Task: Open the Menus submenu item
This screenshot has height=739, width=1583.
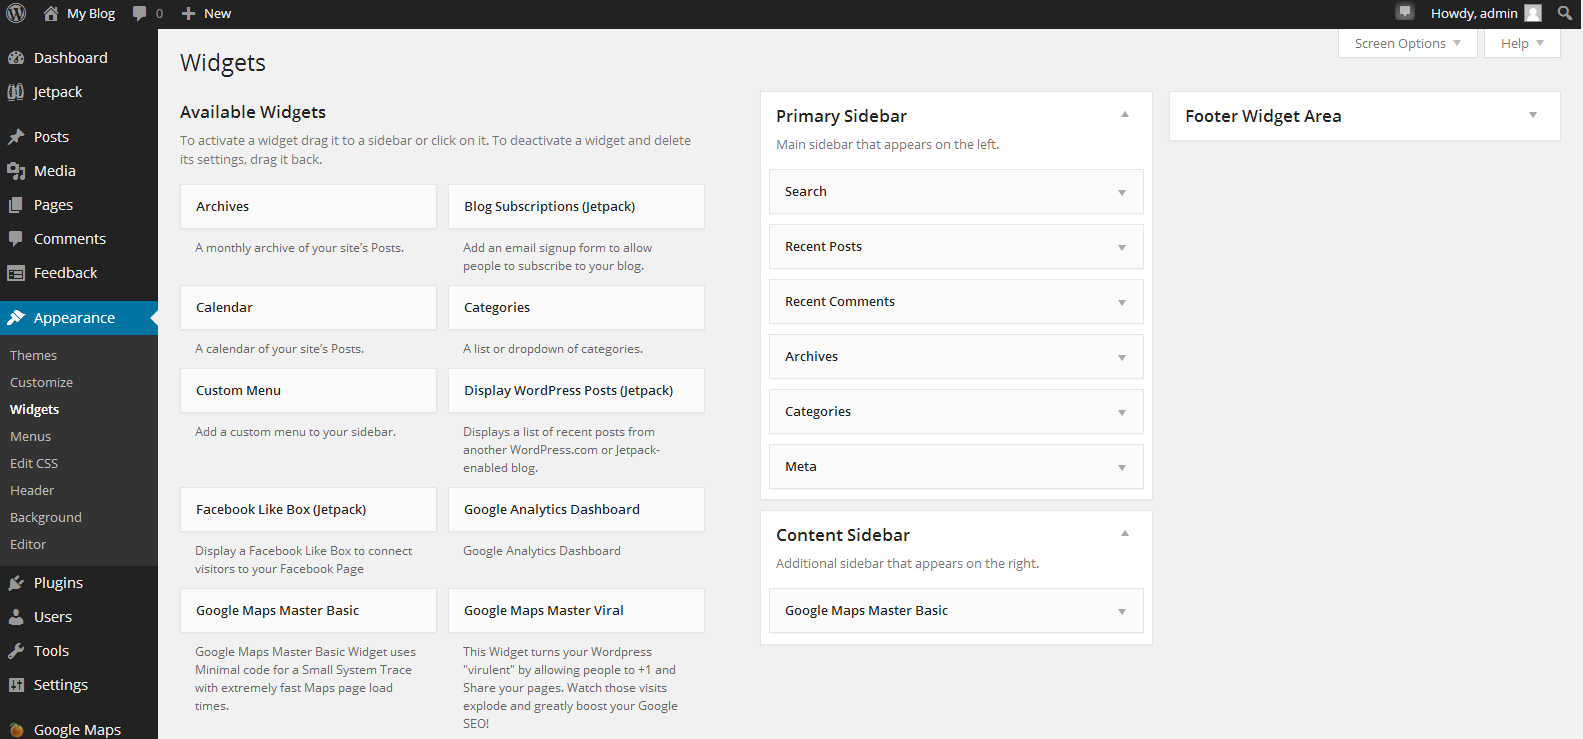Action: (30, 436)
